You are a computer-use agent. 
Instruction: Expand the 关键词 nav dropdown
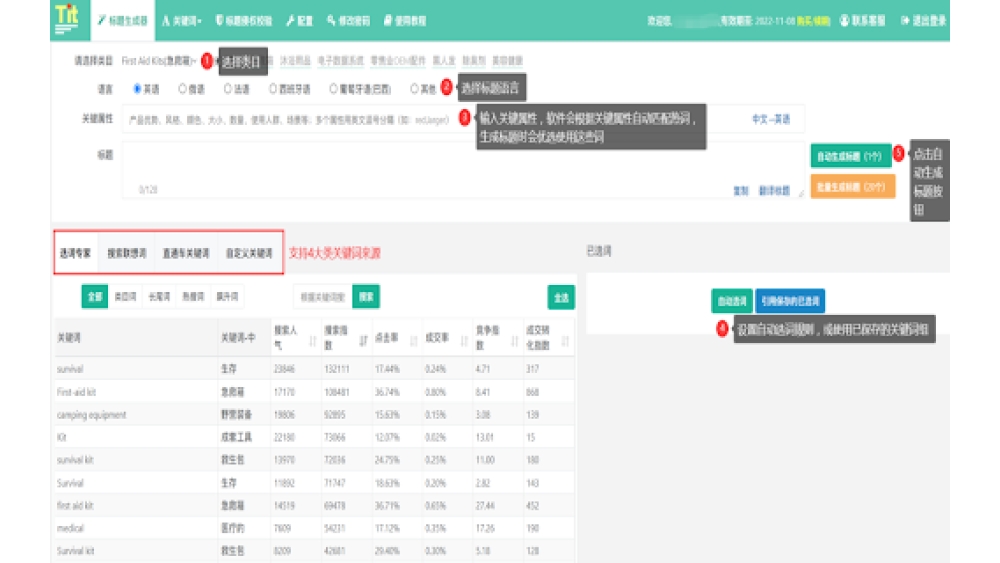[x=182, y=20]
